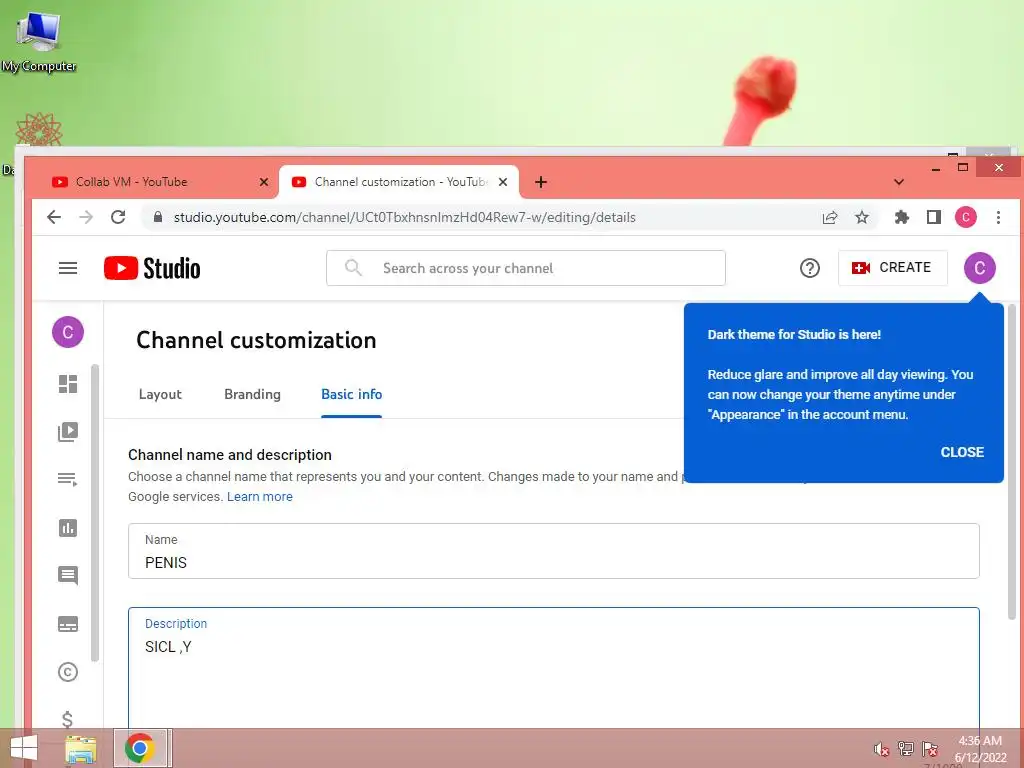Expand the tab search chevron
1024x768 pixels.
(899, 182)
